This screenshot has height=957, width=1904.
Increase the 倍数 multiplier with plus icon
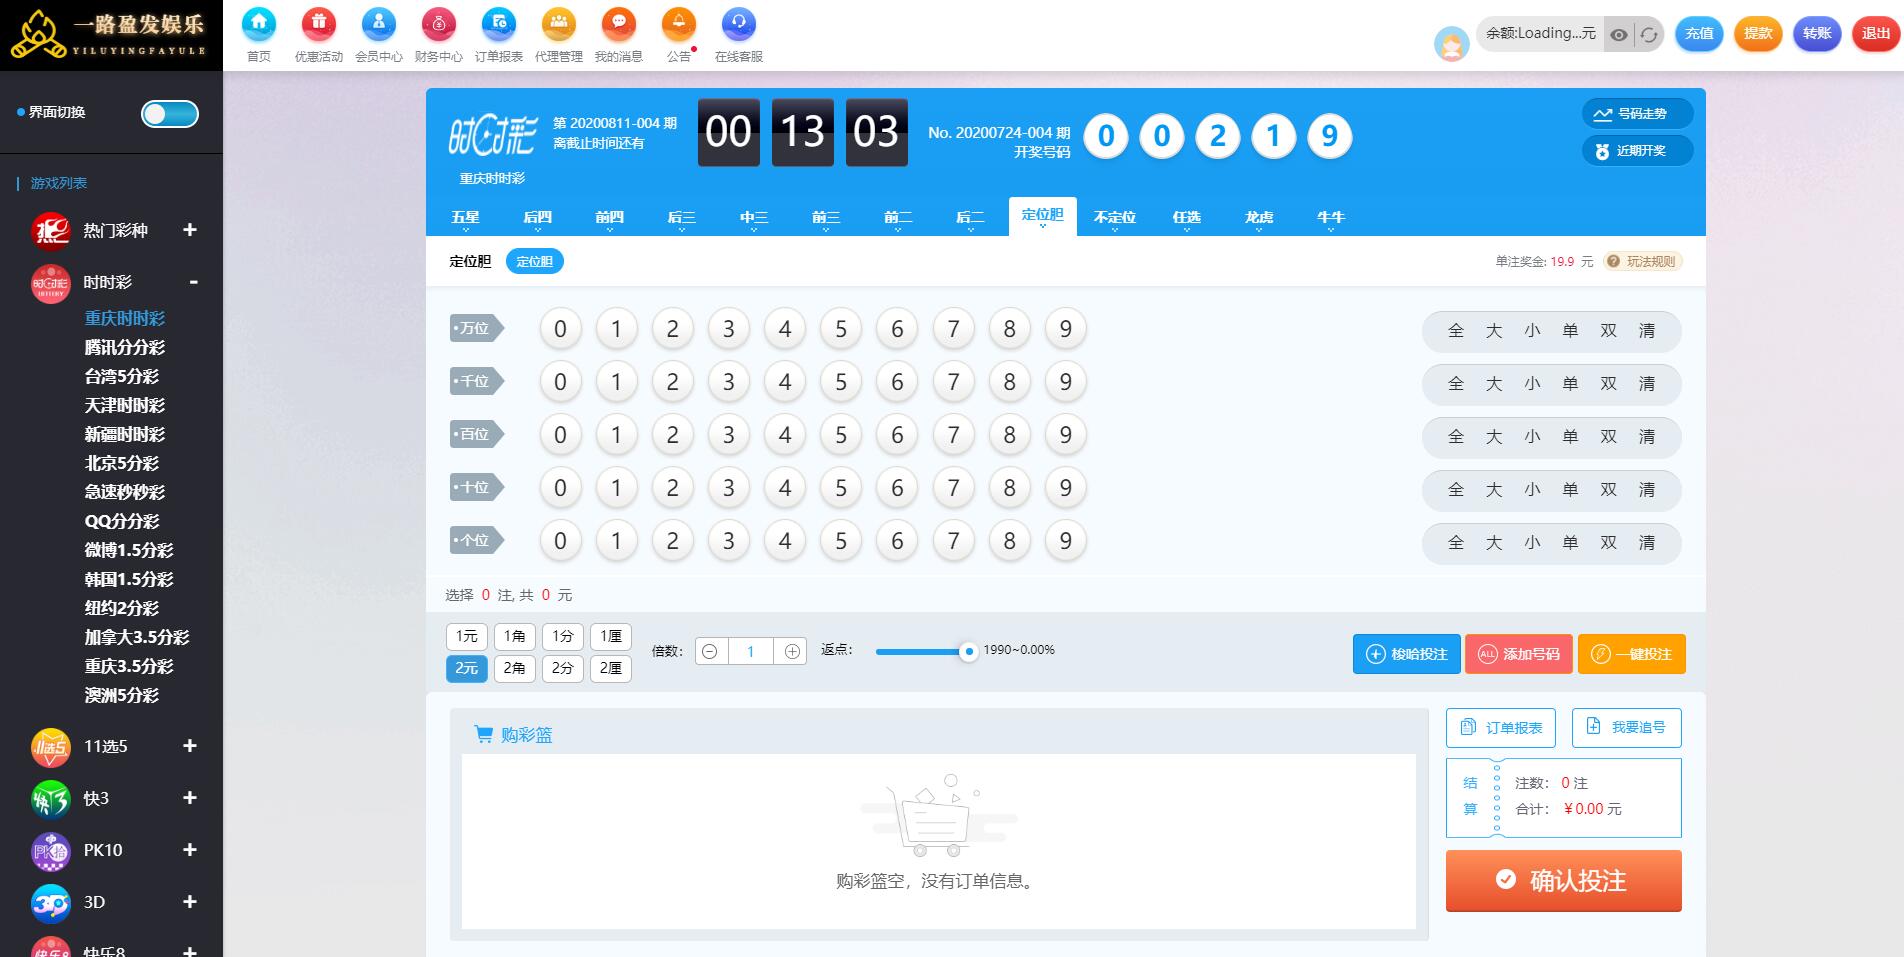[792, 652]
